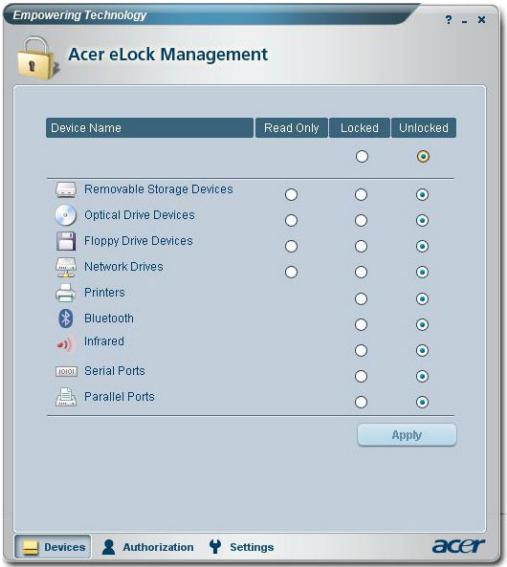Screen dimensions: 507x567
Task: Set Network Drives to Locked
Action: (x=361, y=272)
